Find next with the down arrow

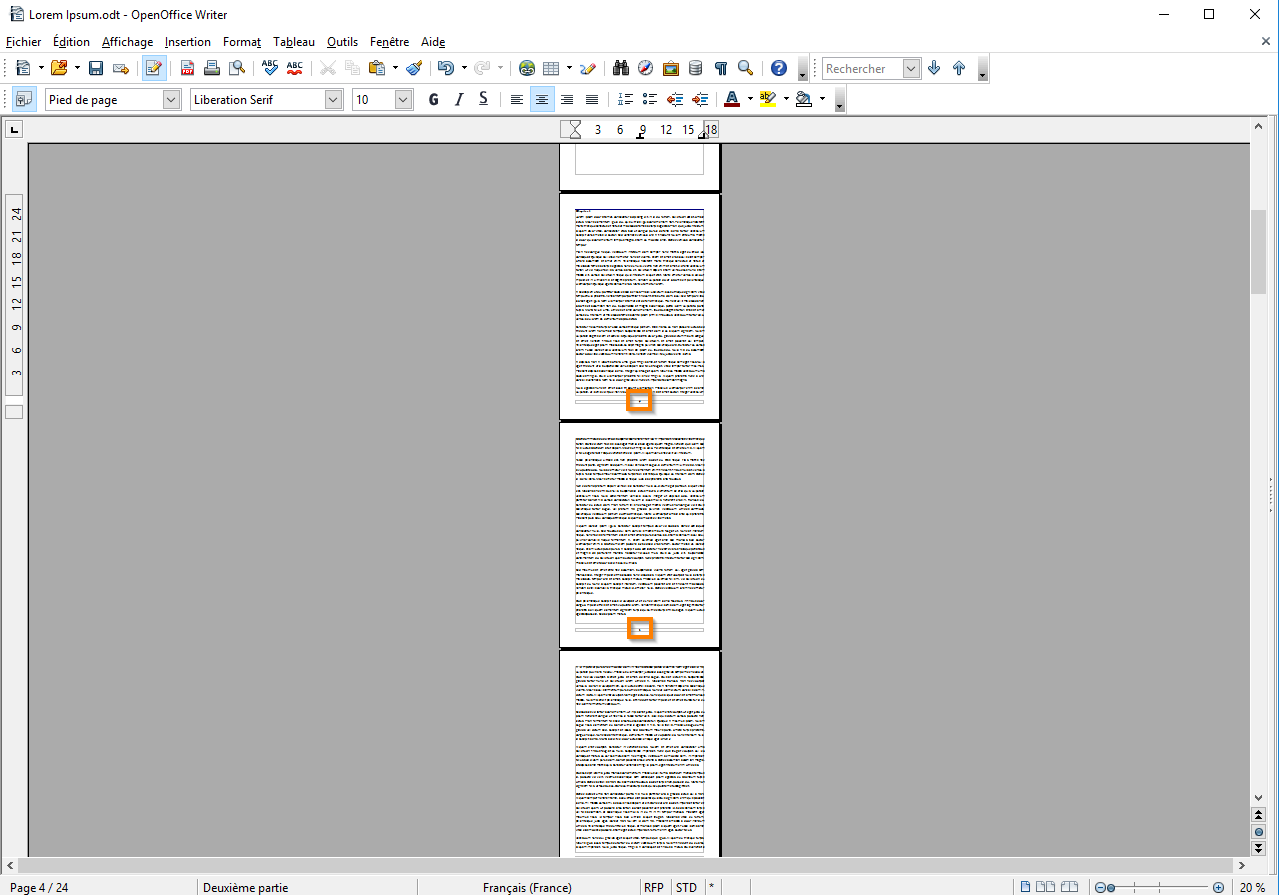pos(934,68)
